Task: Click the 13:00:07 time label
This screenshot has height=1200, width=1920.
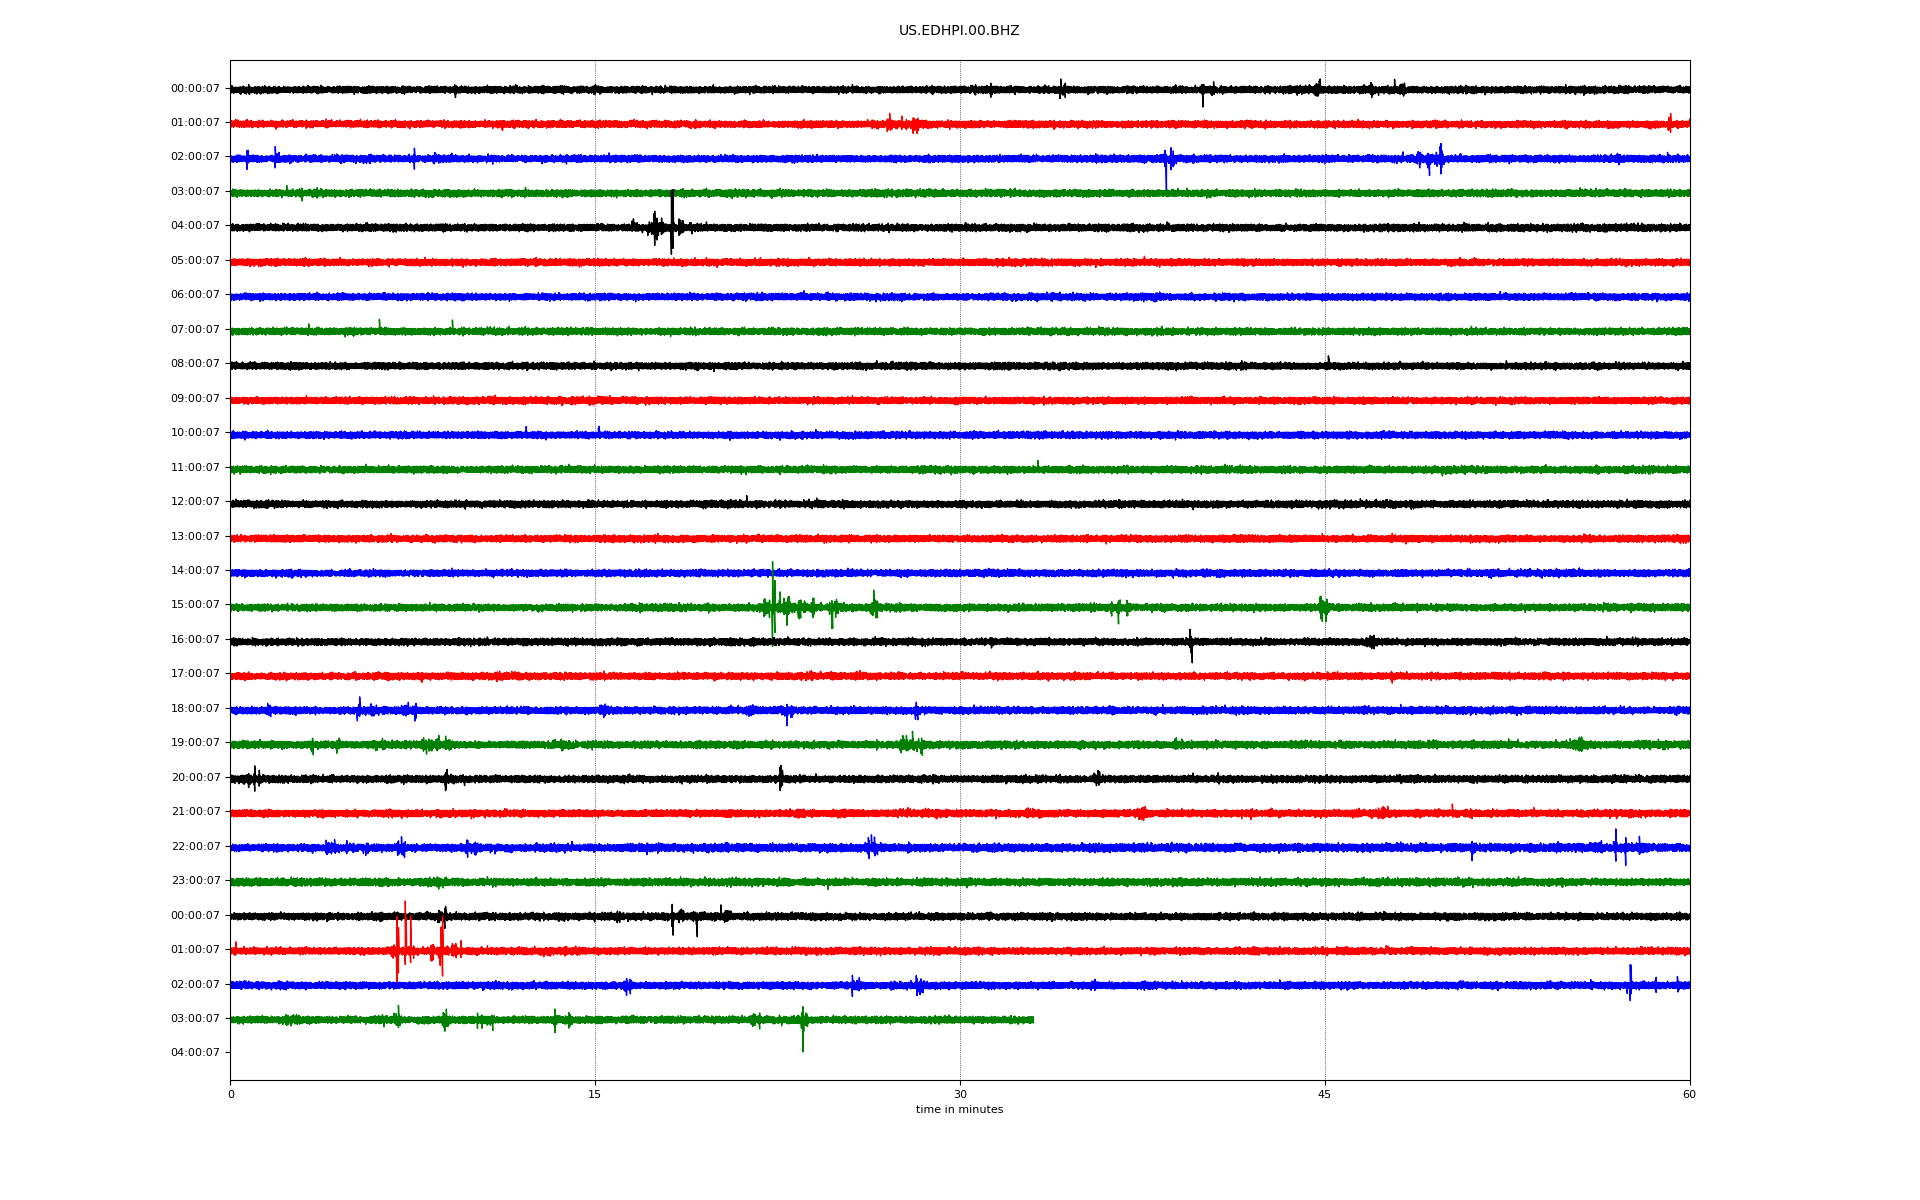Action: coord(195,537)
